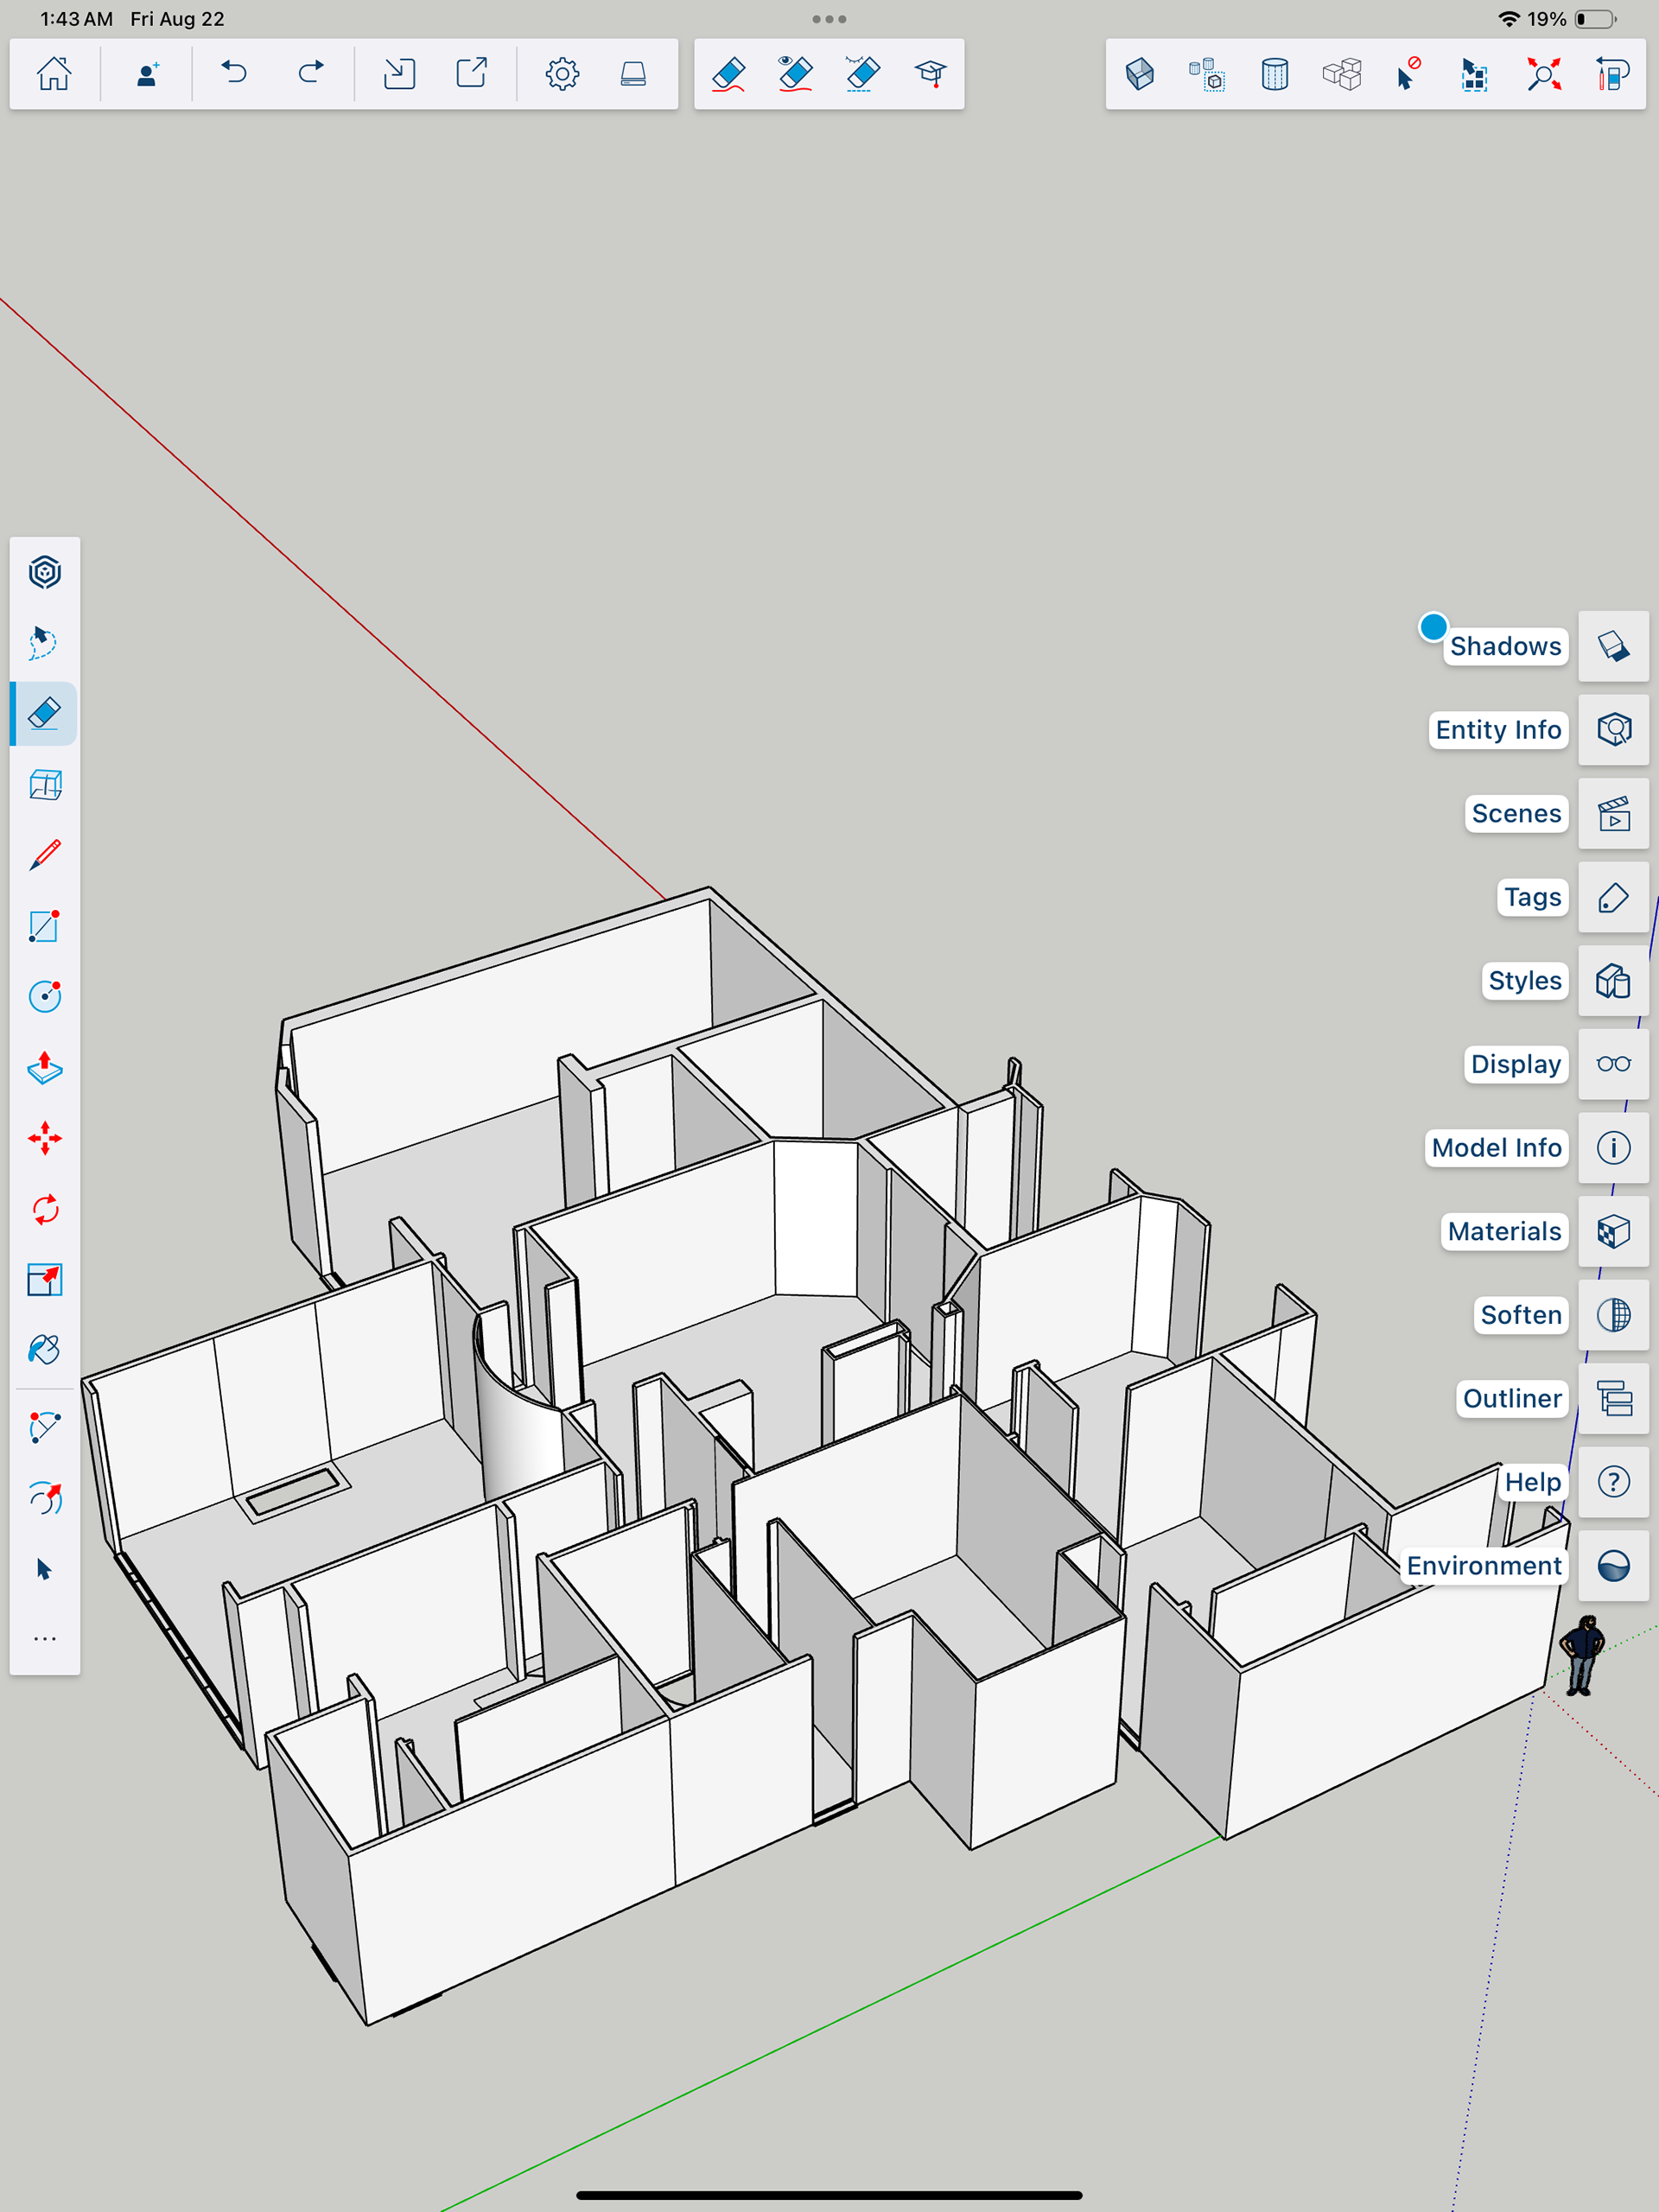Click the Entity Info label
This screenshot has height=2212, width=1659.
[1497, 730]
